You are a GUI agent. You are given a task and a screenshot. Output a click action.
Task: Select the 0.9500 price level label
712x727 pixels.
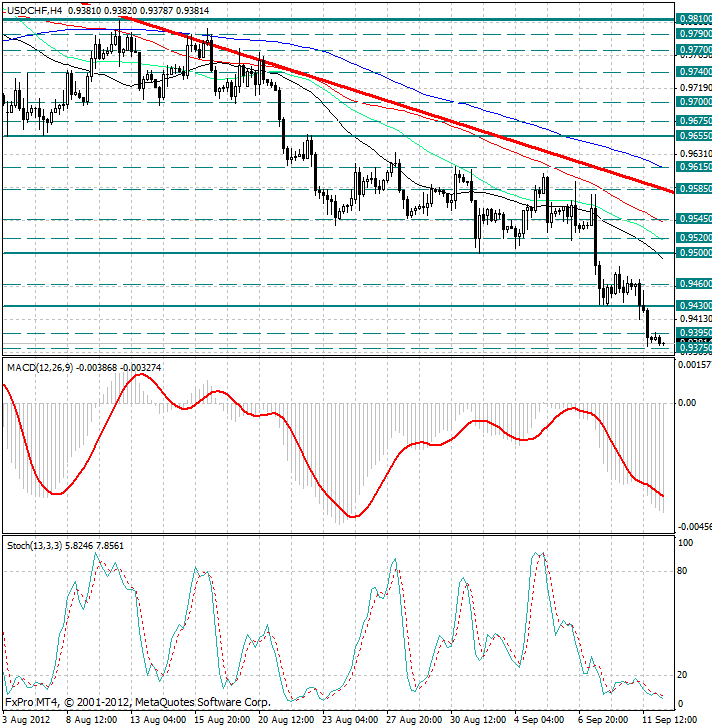(x=694, y=253)
